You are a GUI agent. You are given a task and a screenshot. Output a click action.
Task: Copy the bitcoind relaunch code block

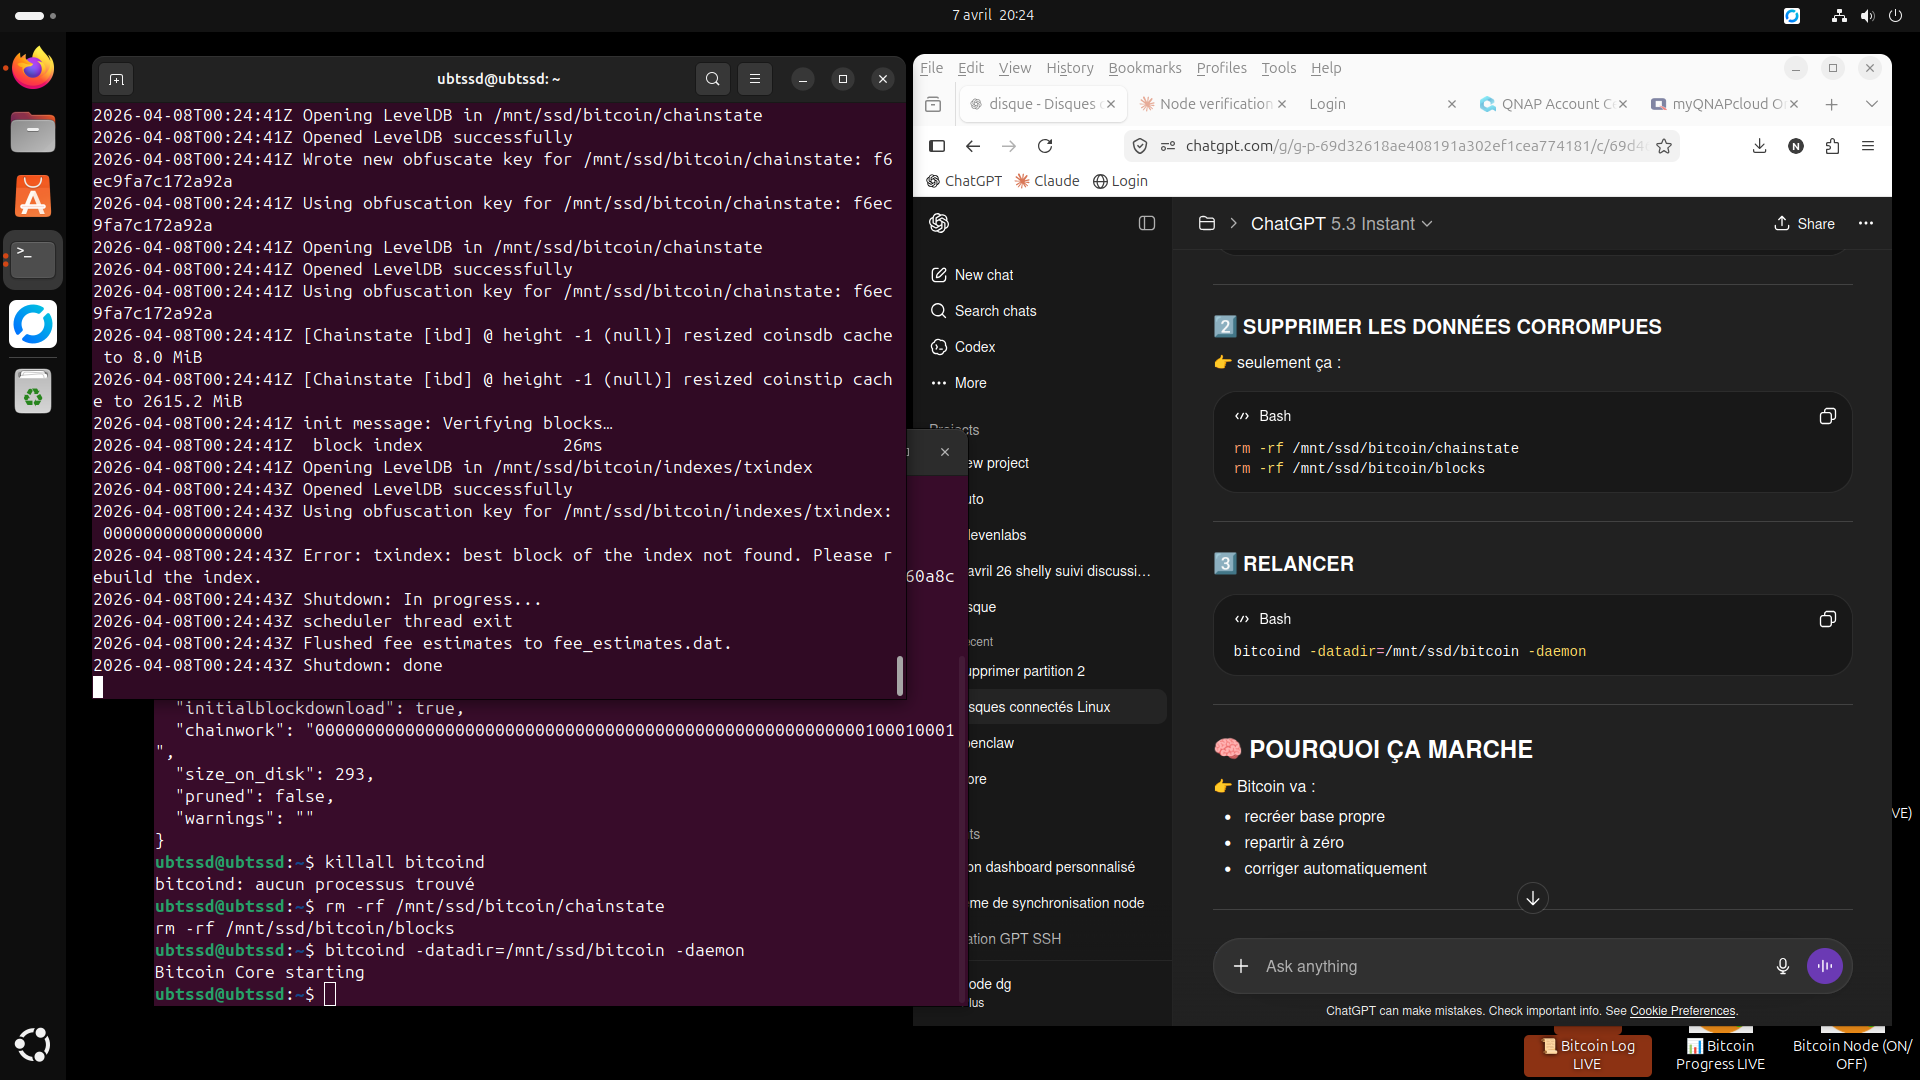click(1827, 619)
